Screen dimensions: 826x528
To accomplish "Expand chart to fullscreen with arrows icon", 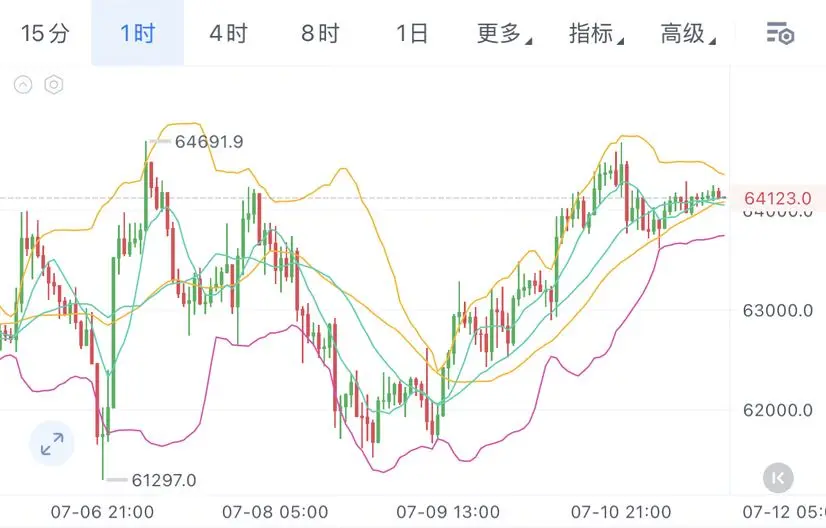I will [52, 444].
